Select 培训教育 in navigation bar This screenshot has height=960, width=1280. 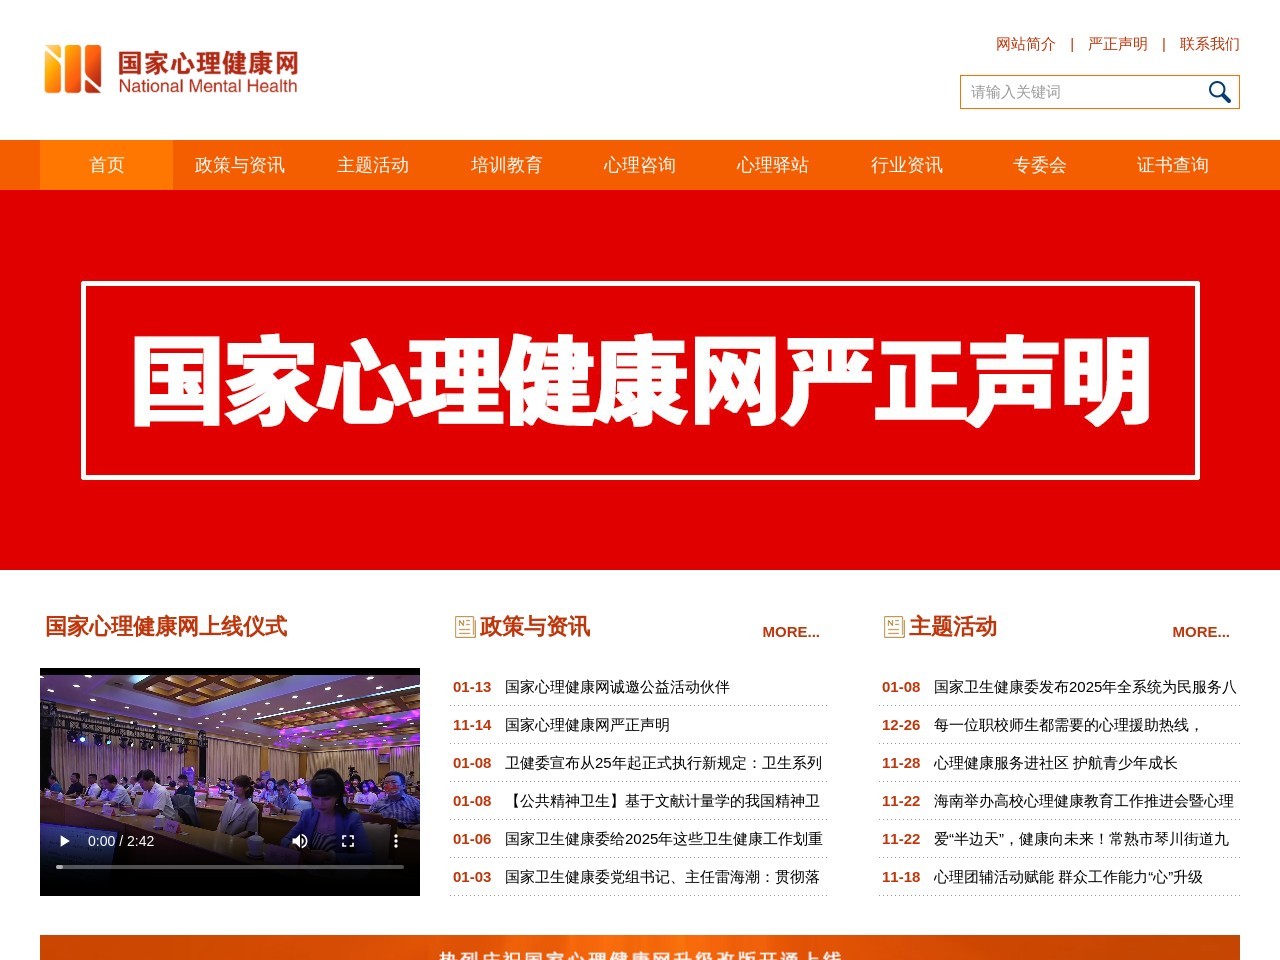506,165
